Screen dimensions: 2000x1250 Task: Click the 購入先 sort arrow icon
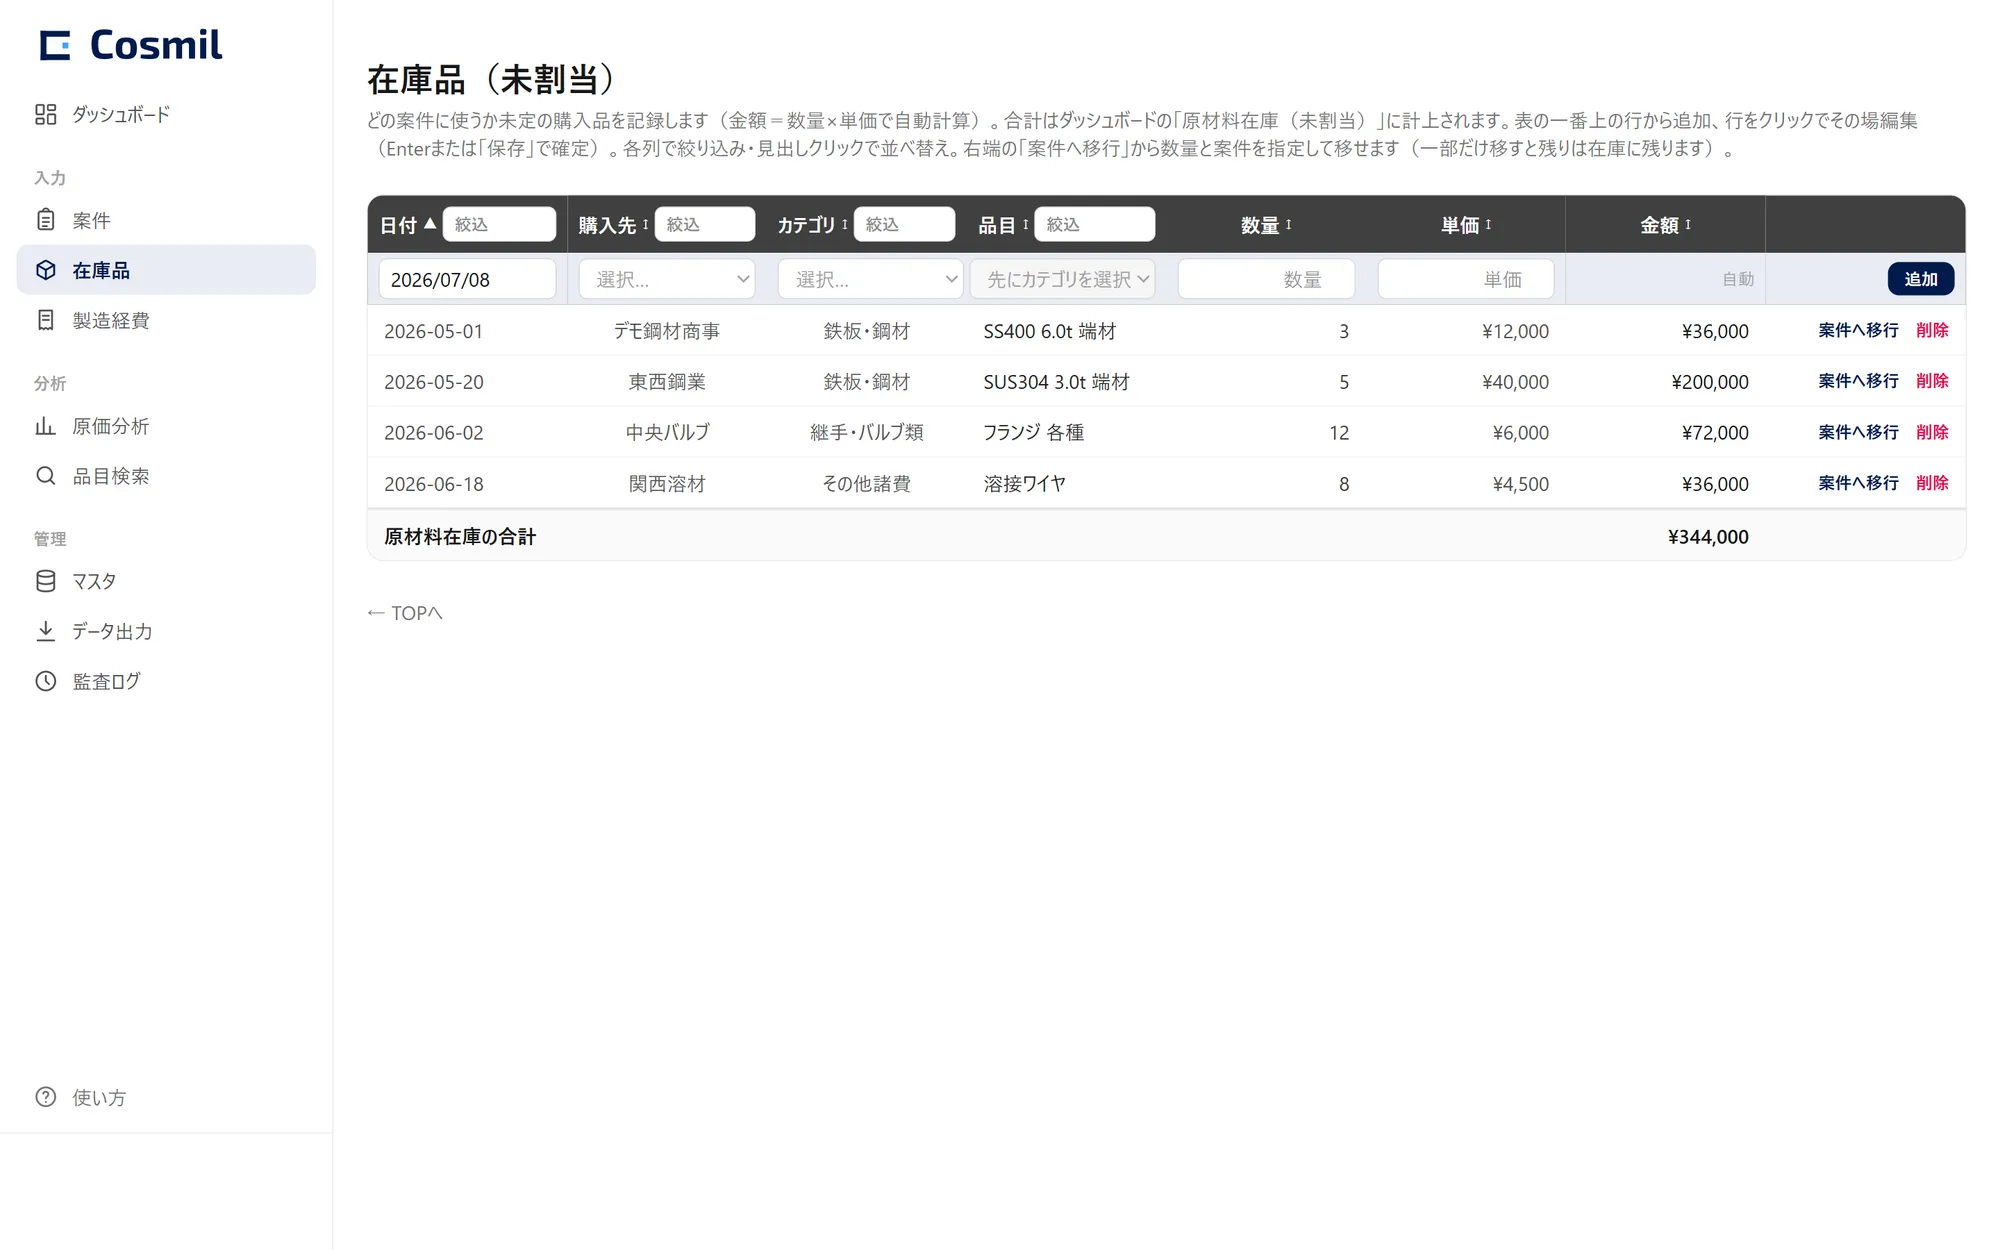[x=645, y=224]
